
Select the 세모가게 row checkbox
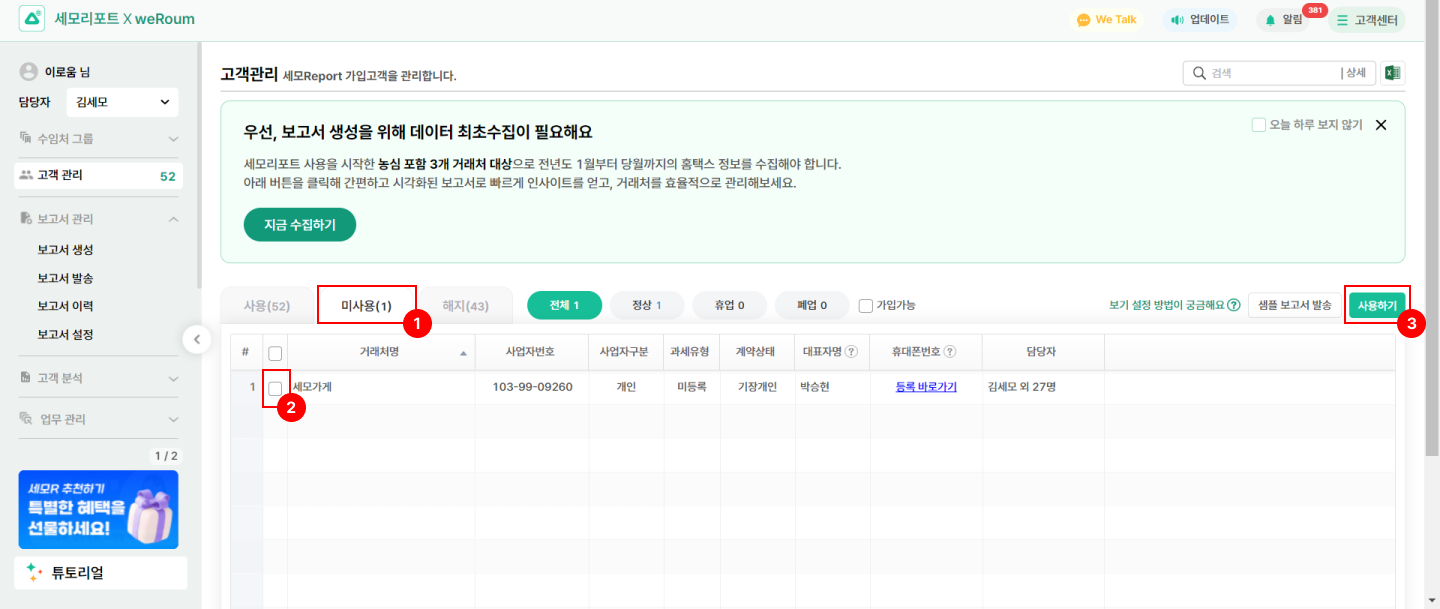click(x=276, y=387)
